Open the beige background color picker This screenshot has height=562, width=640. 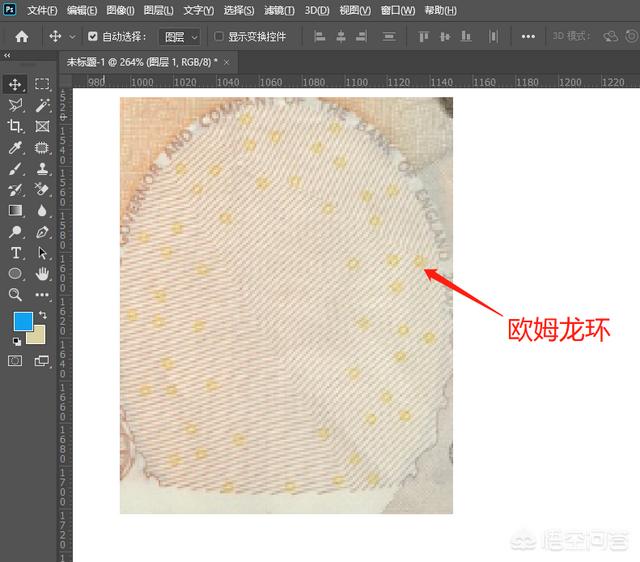tap(39, 337)
